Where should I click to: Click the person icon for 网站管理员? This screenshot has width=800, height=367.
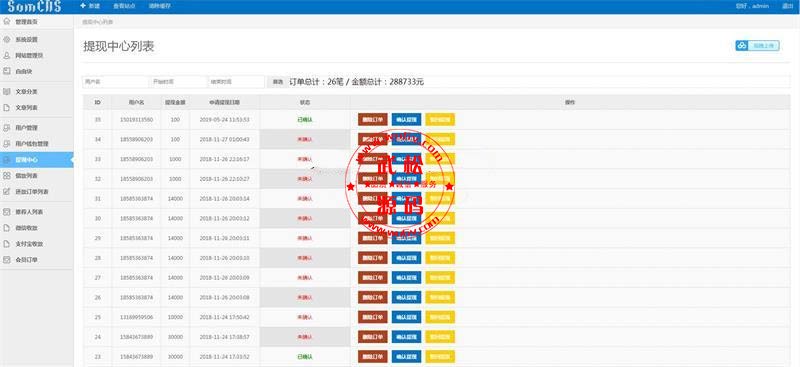click(6, 55)
